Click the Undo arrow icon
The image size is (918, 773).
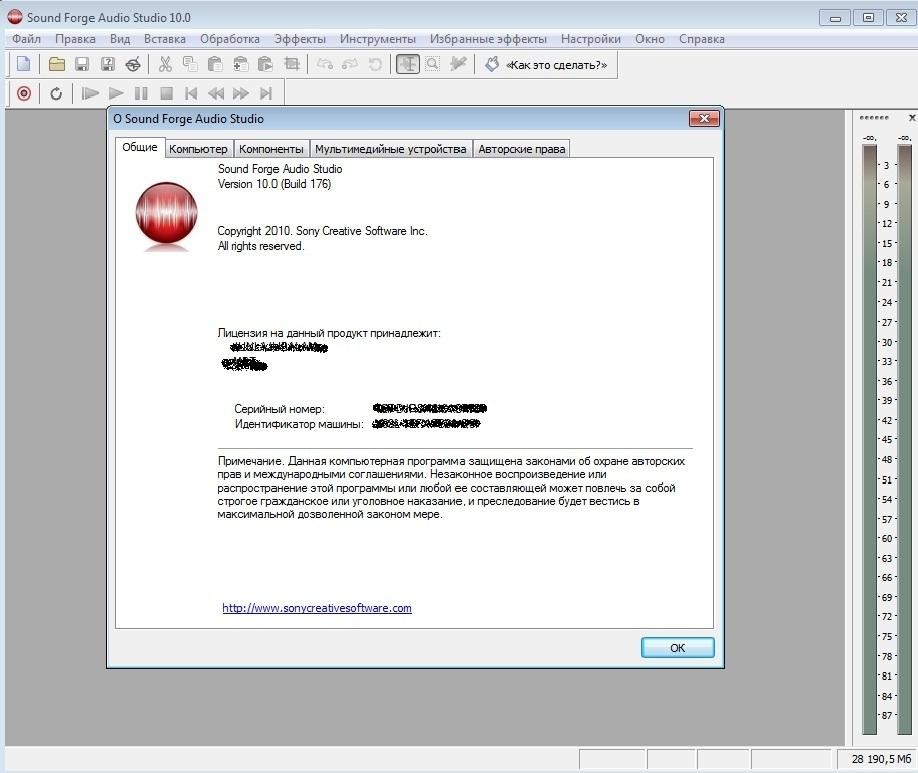[324, 64]
